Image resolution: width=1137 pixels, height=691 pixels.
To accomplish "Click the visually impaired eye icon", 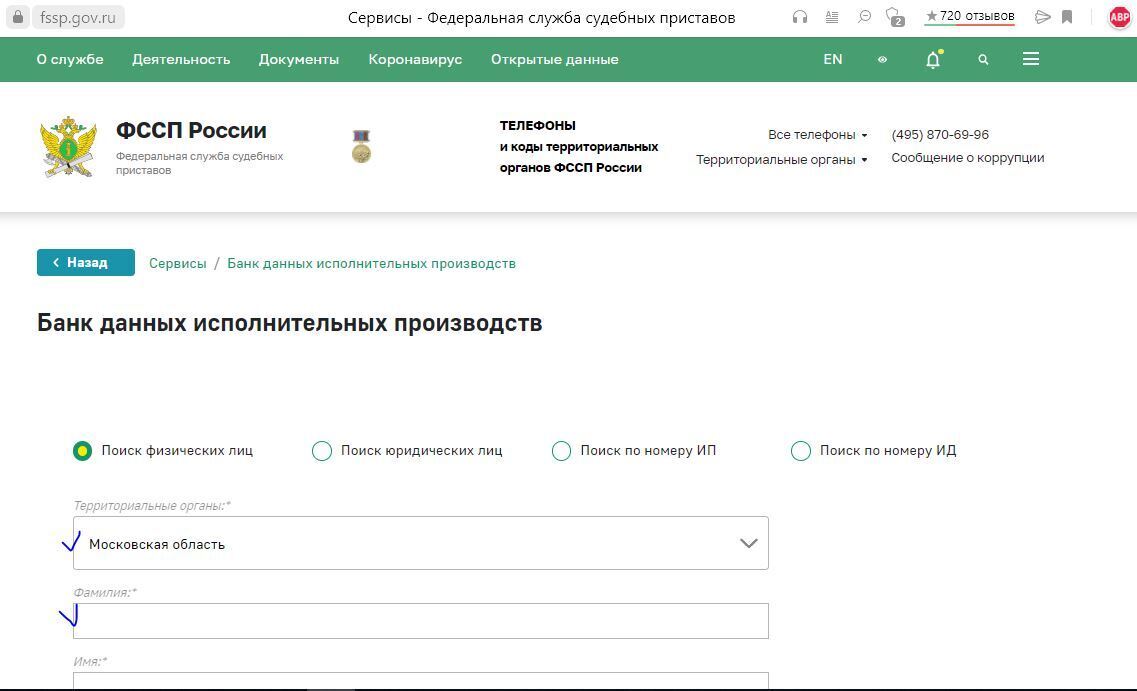I will coord(882,60).
